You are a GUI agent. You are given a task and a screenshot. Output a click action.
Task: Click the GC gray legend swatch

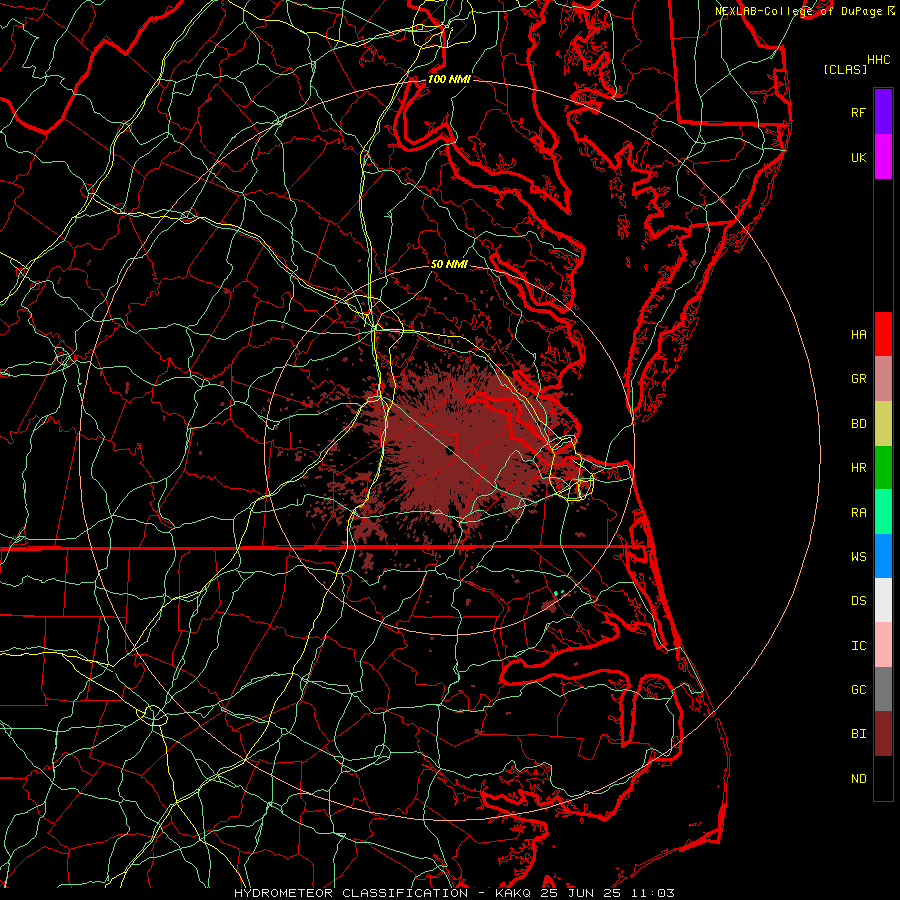click(x=883, y=689)
